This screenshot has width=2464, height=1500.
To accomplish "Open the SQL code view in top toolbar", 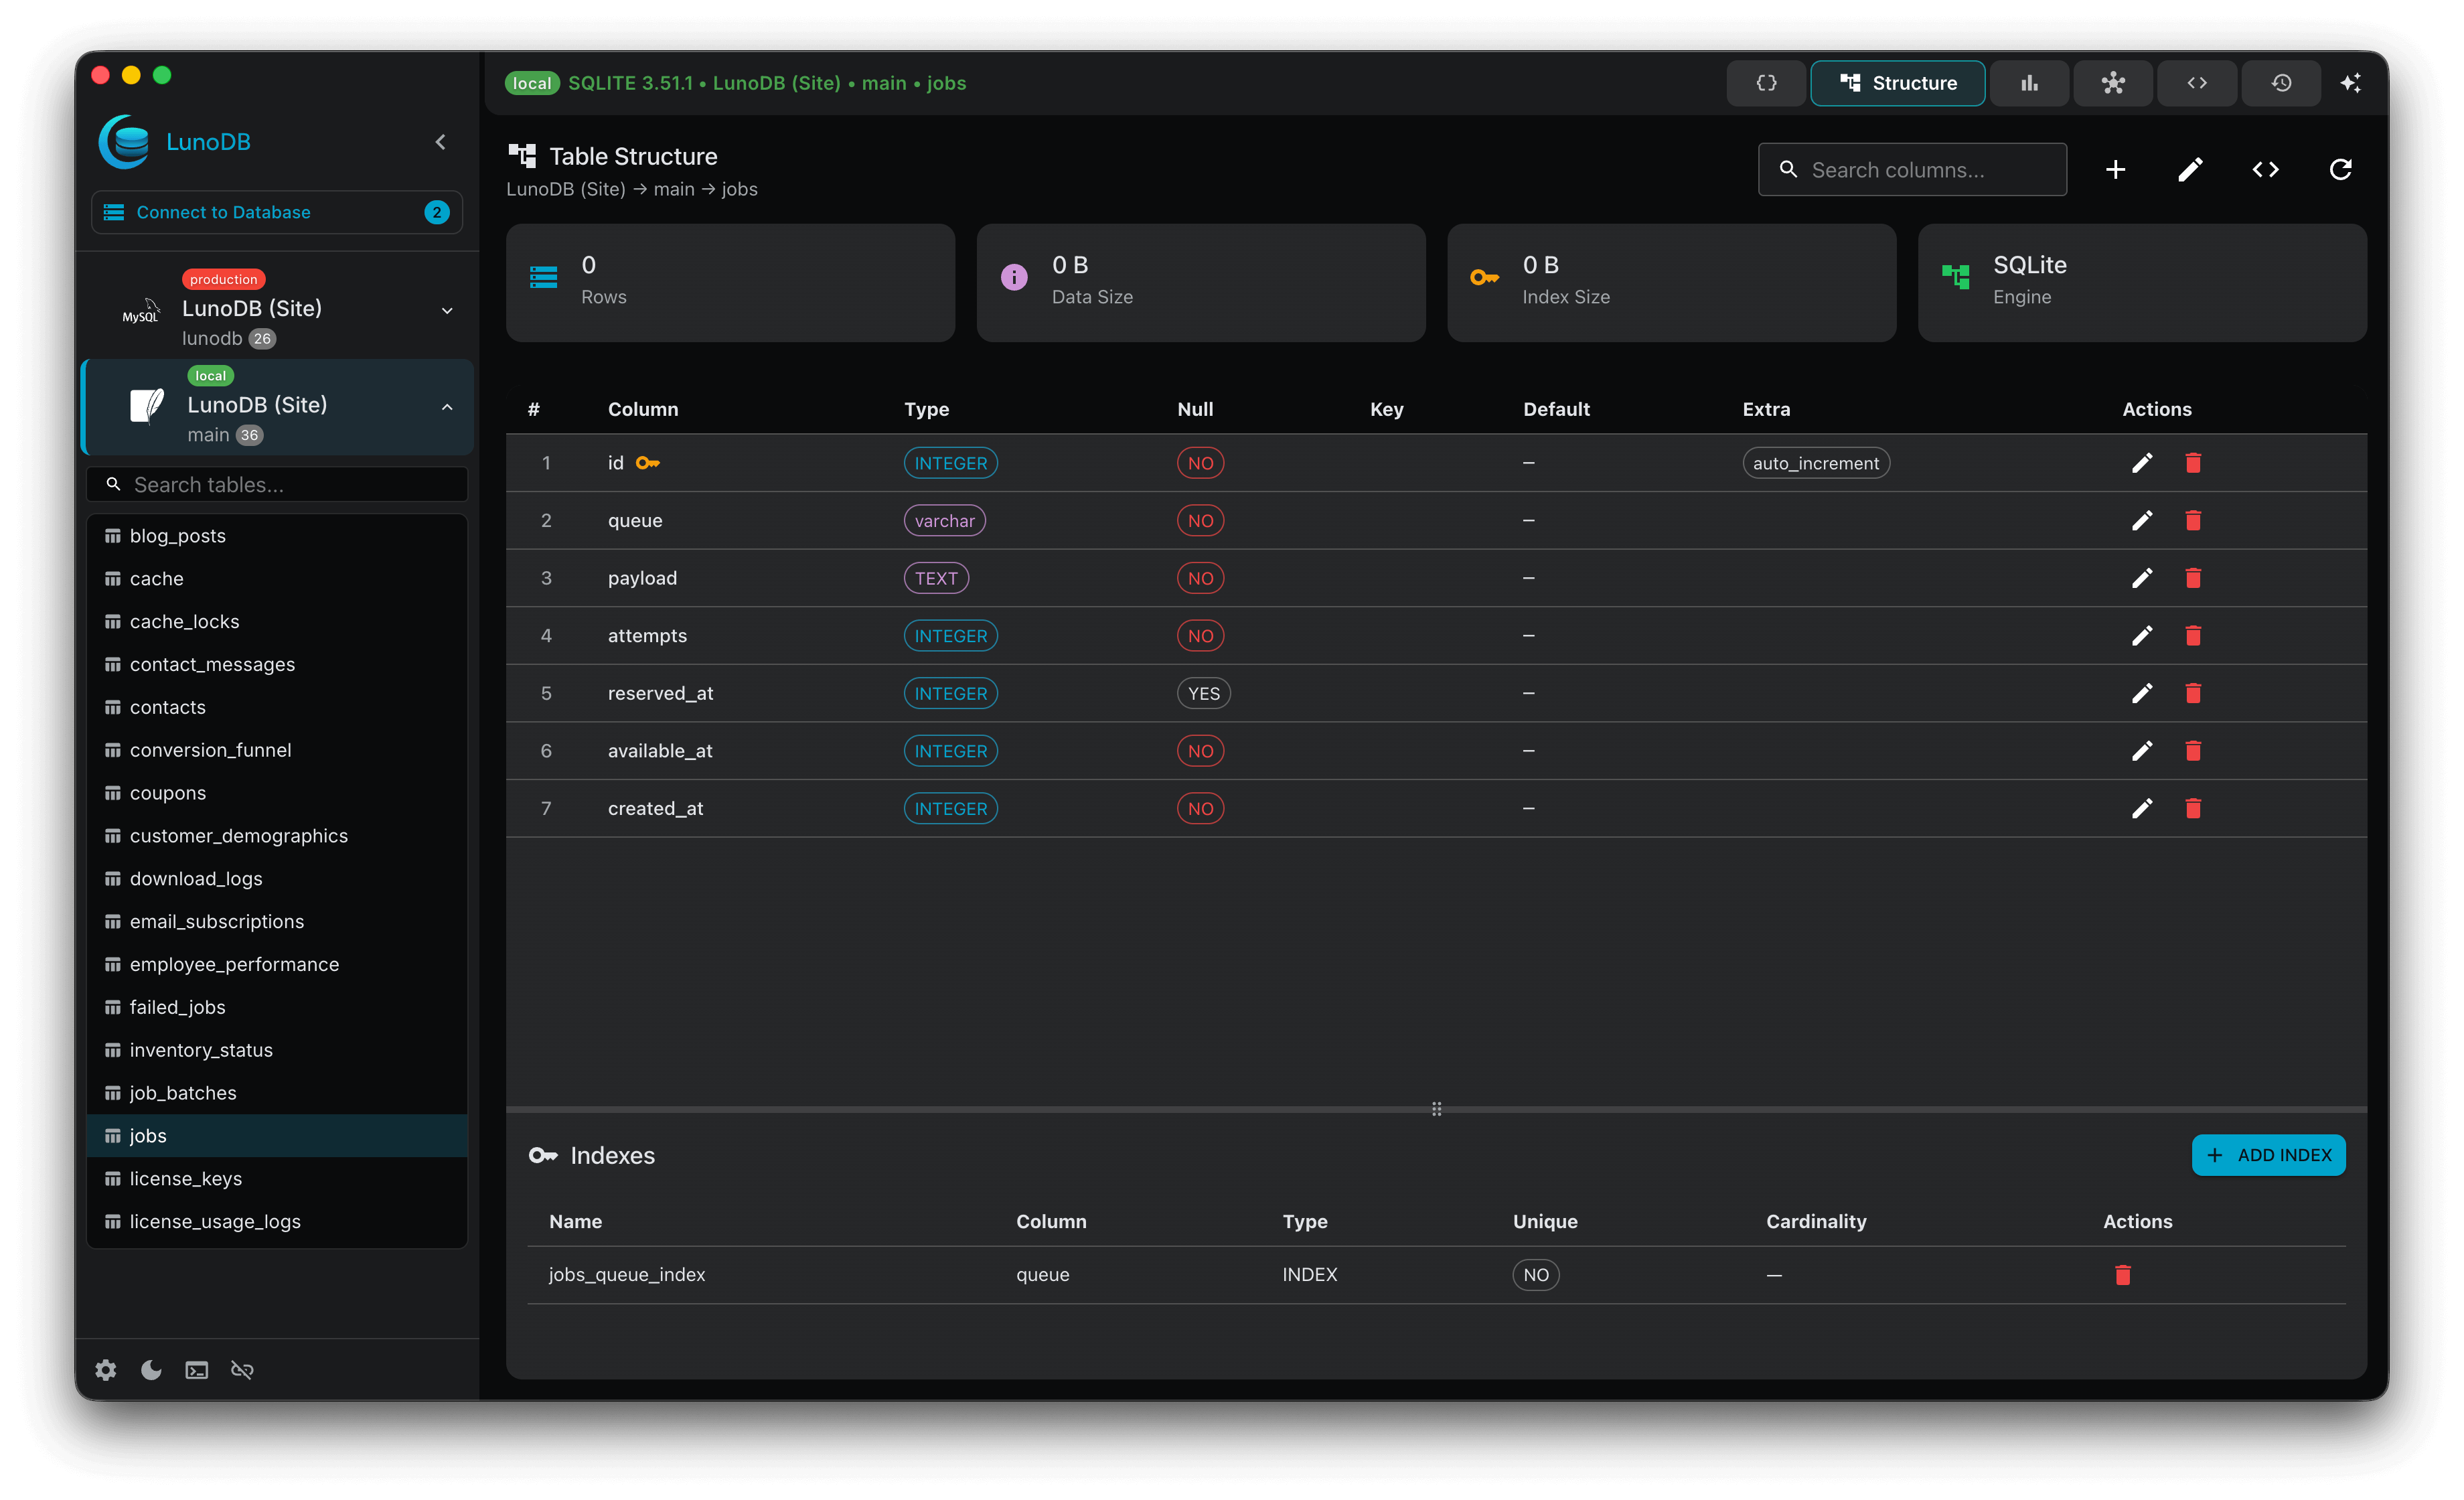I will pos(2197,83).
